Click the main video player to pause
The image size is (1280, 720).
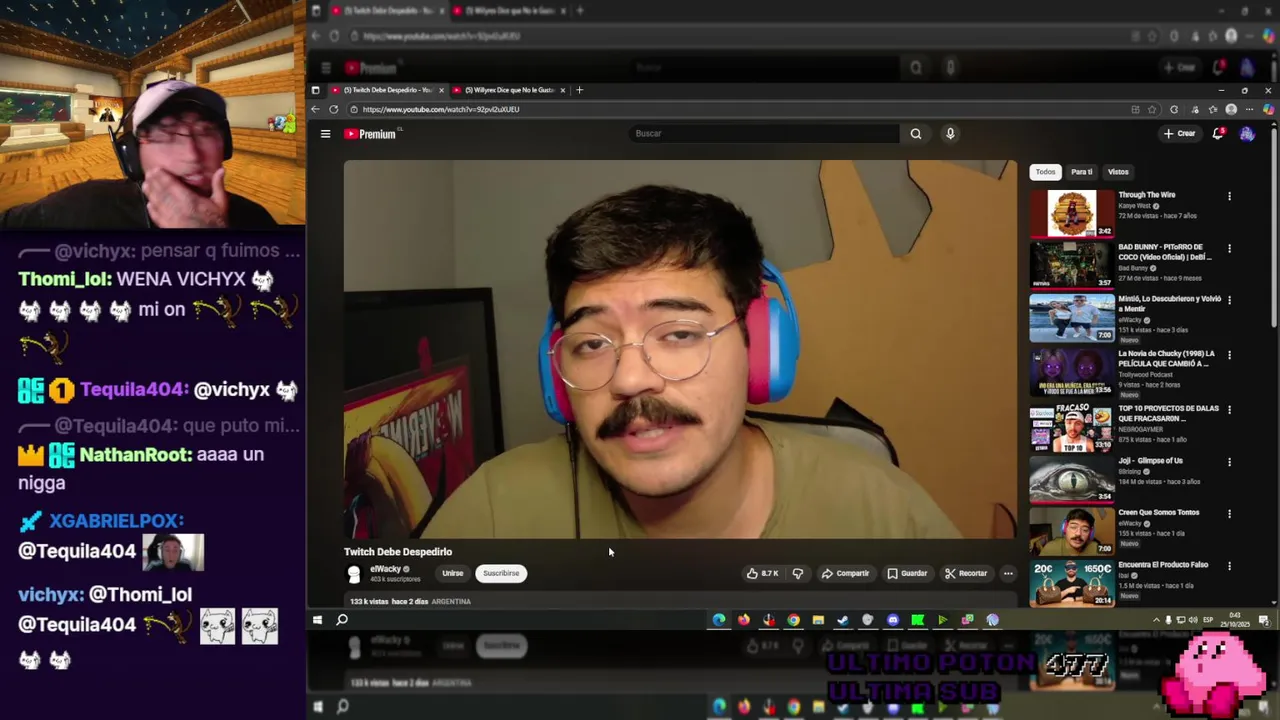pos(680,349)
